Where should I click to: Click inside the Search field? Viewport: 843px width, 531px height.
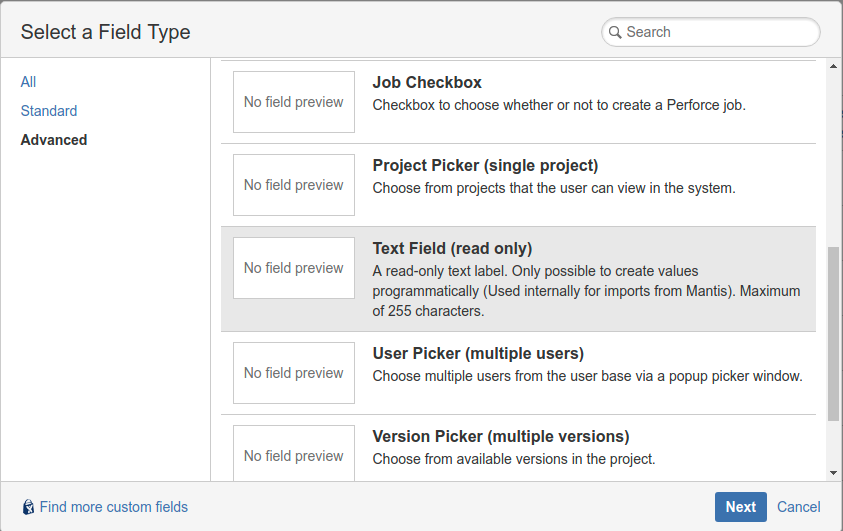pyautogui.click(x=715, y=32)
